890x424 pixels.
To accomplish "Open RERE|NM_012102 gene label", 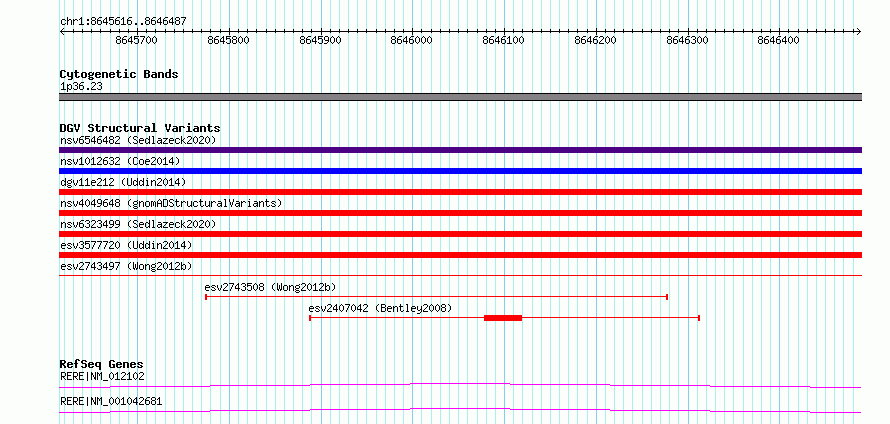I will point(102,376).
